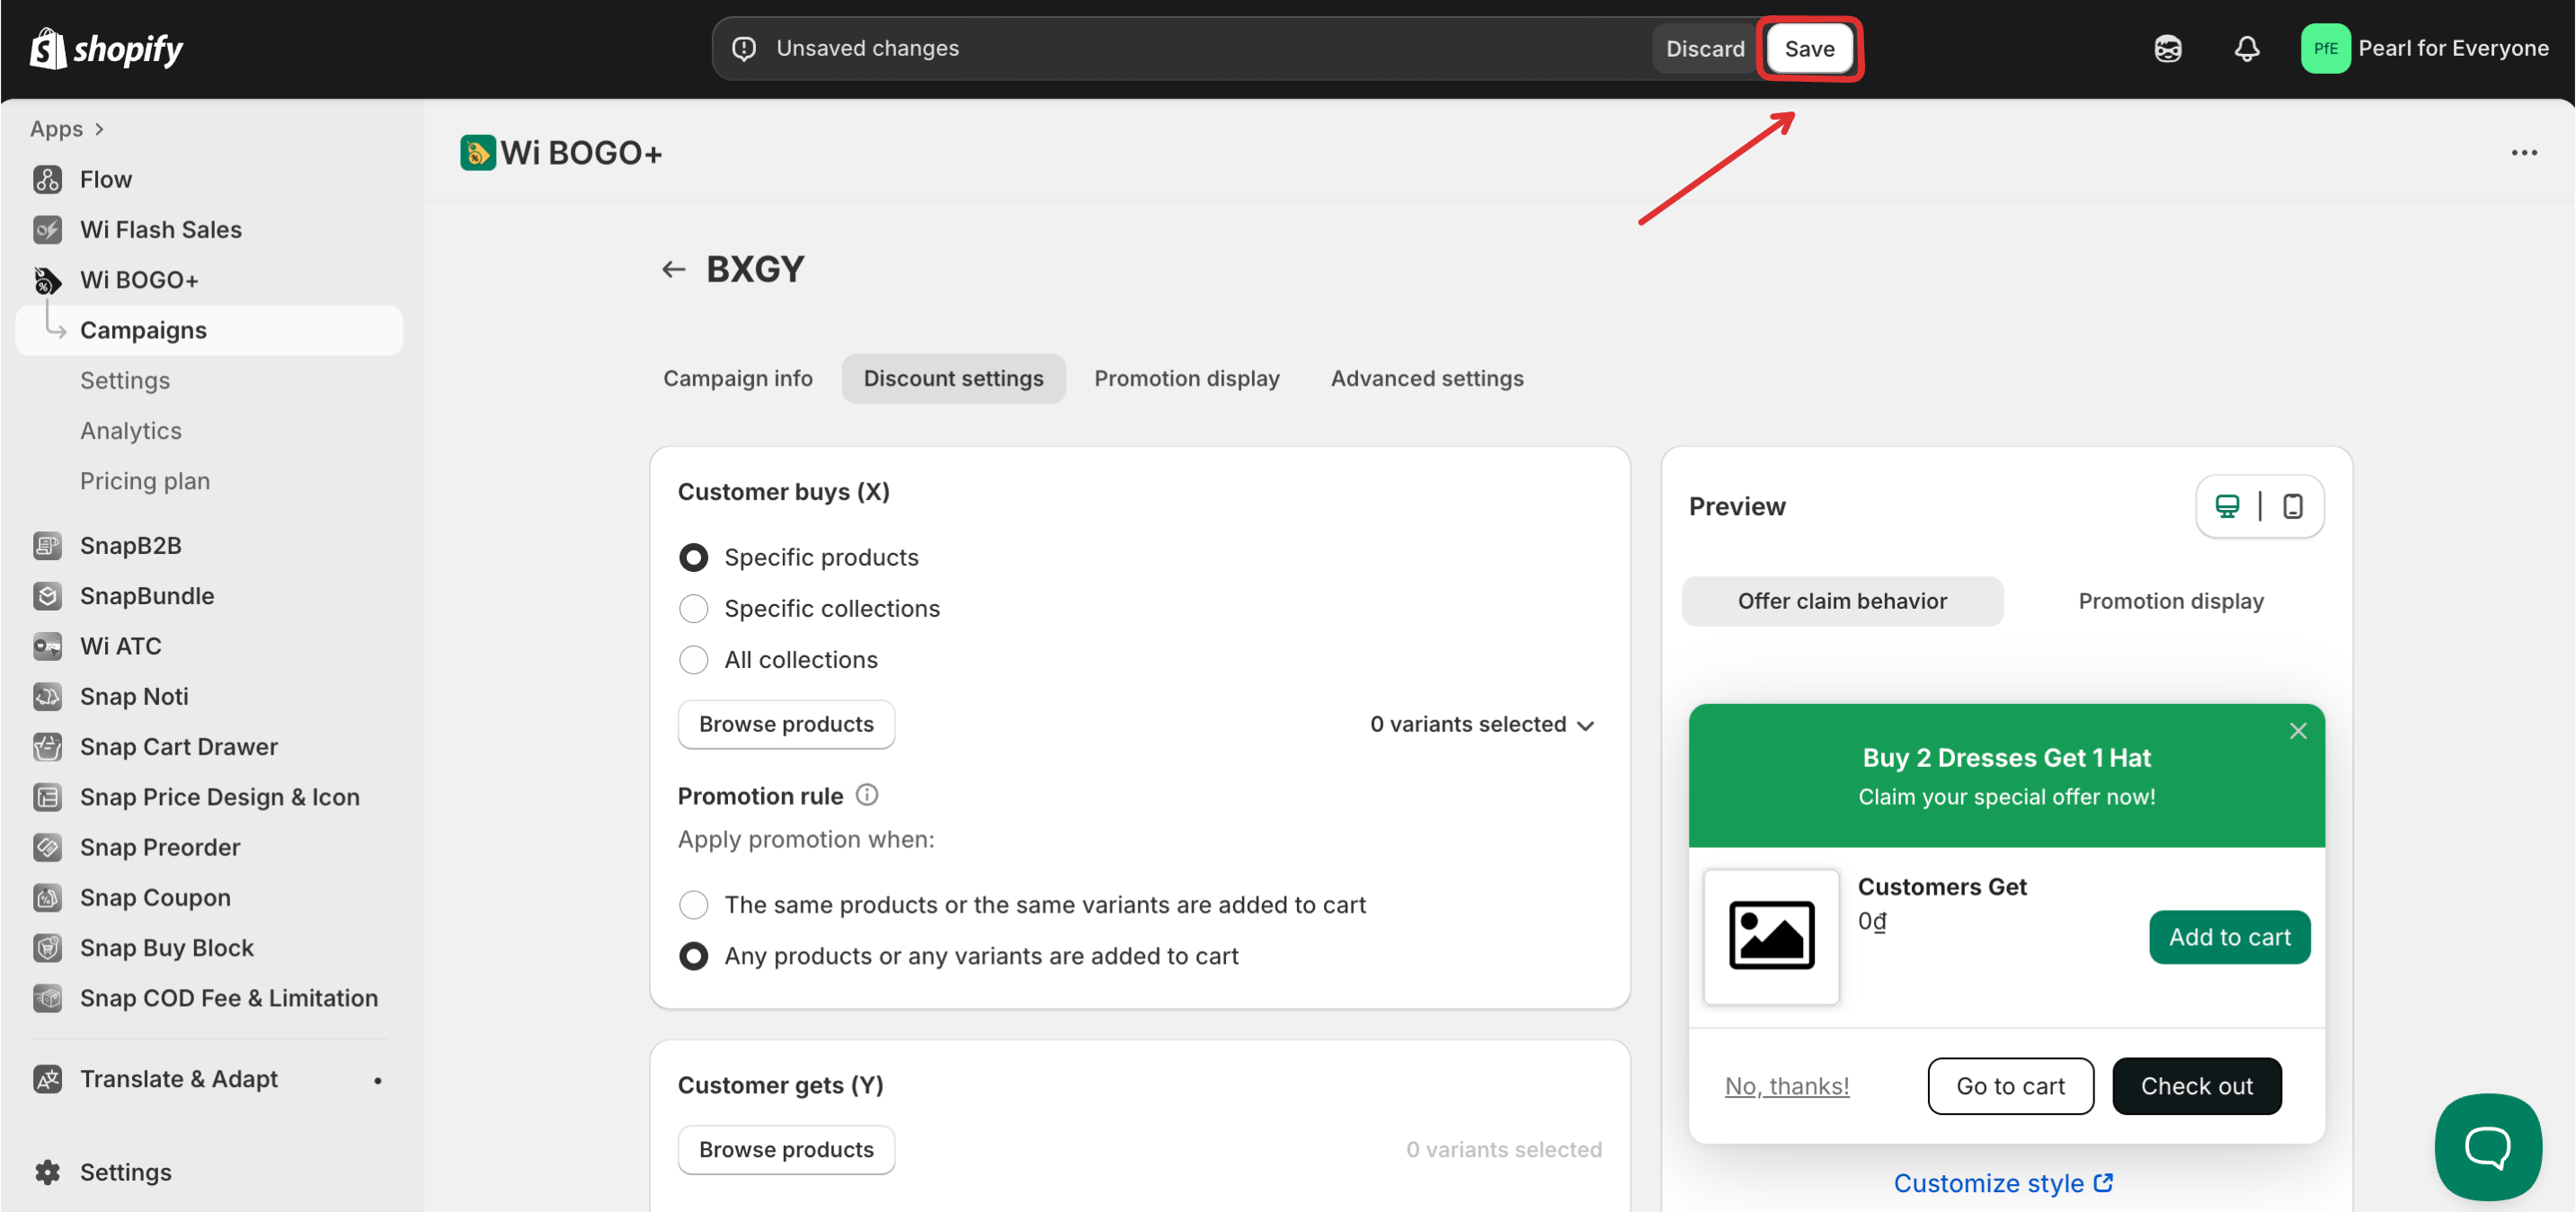Image resolution: width=2576 pixels, height=1212 pixels.
Task: Click the back arrow next to BXGY
Action: tap(673, 269)
